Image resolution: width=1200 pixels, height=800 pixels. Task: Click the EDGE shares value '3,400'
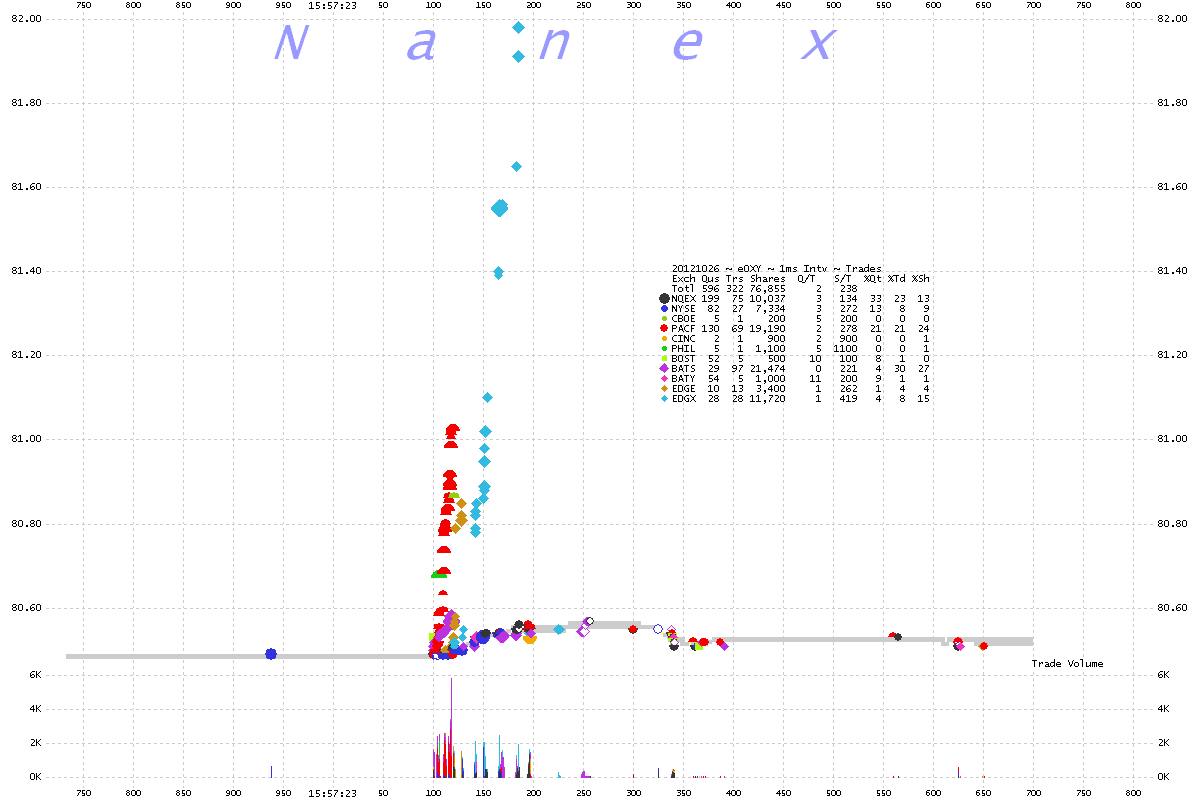[x=771, y=388]
